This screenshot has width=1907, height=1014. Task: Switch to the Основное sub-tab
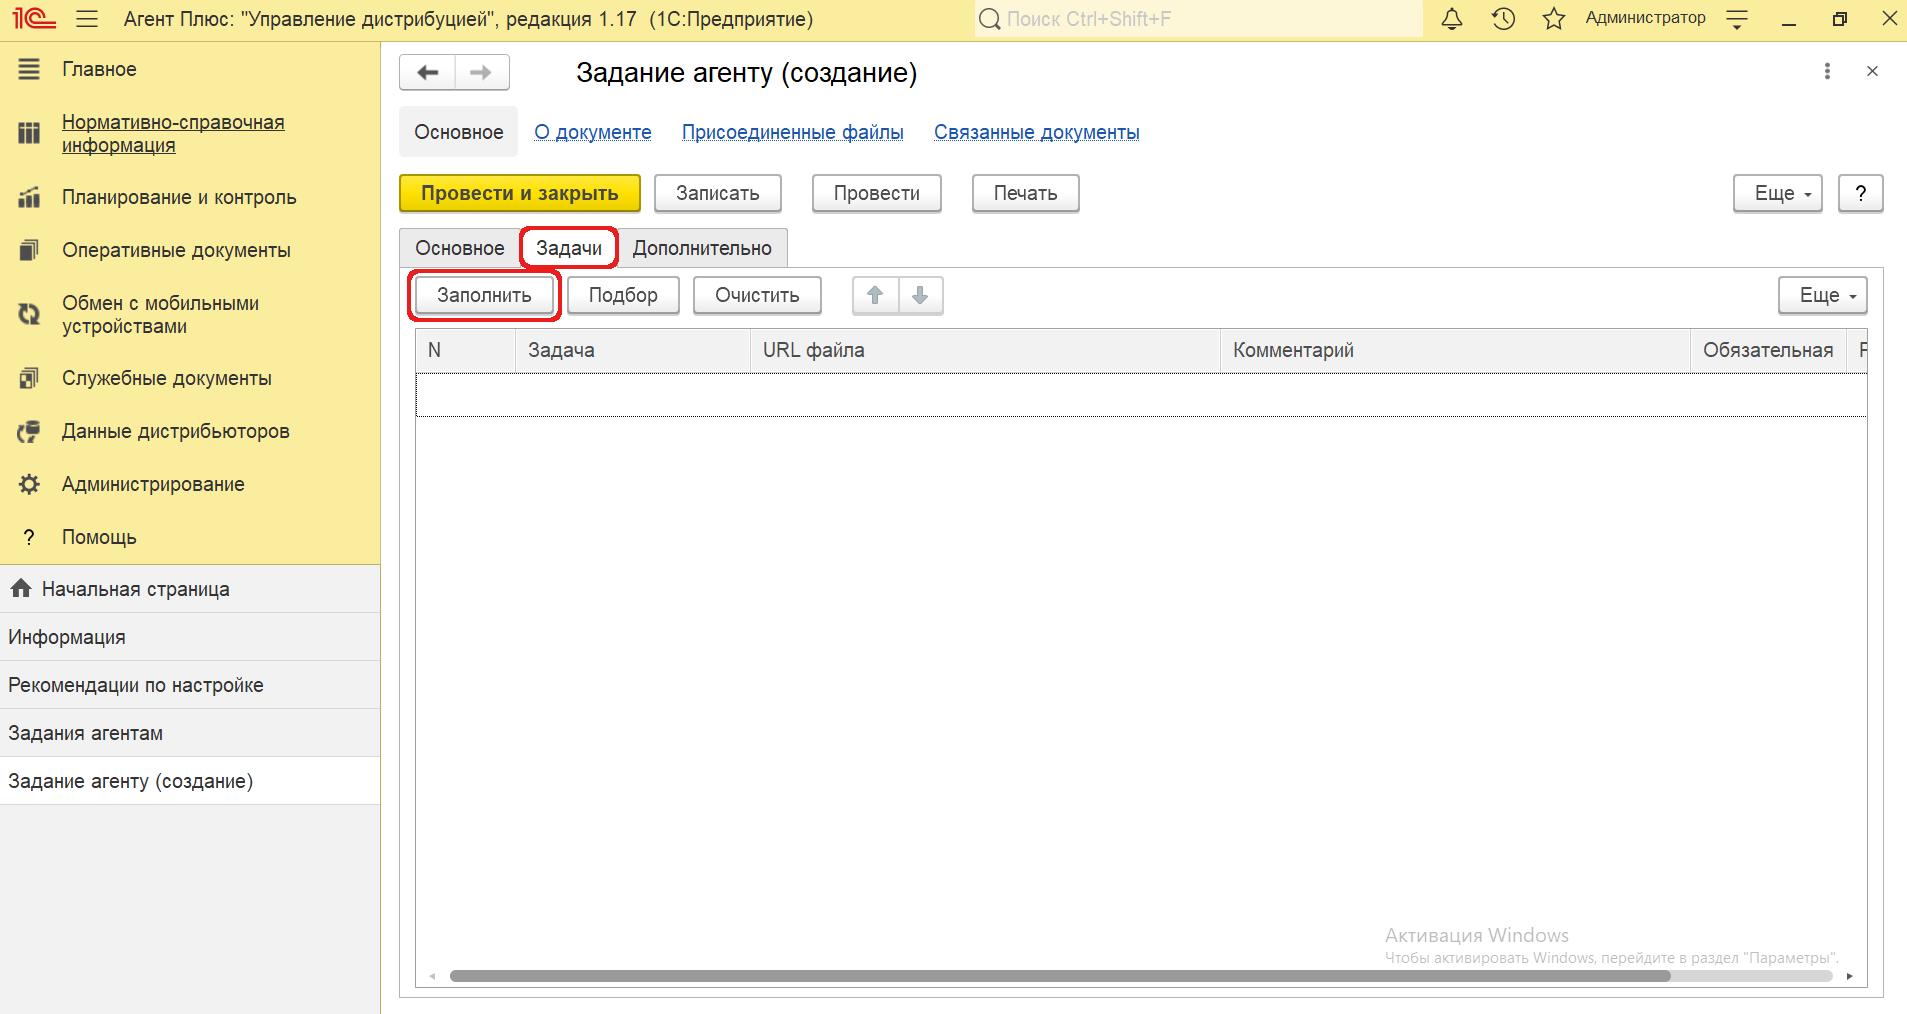click(460, 248)
